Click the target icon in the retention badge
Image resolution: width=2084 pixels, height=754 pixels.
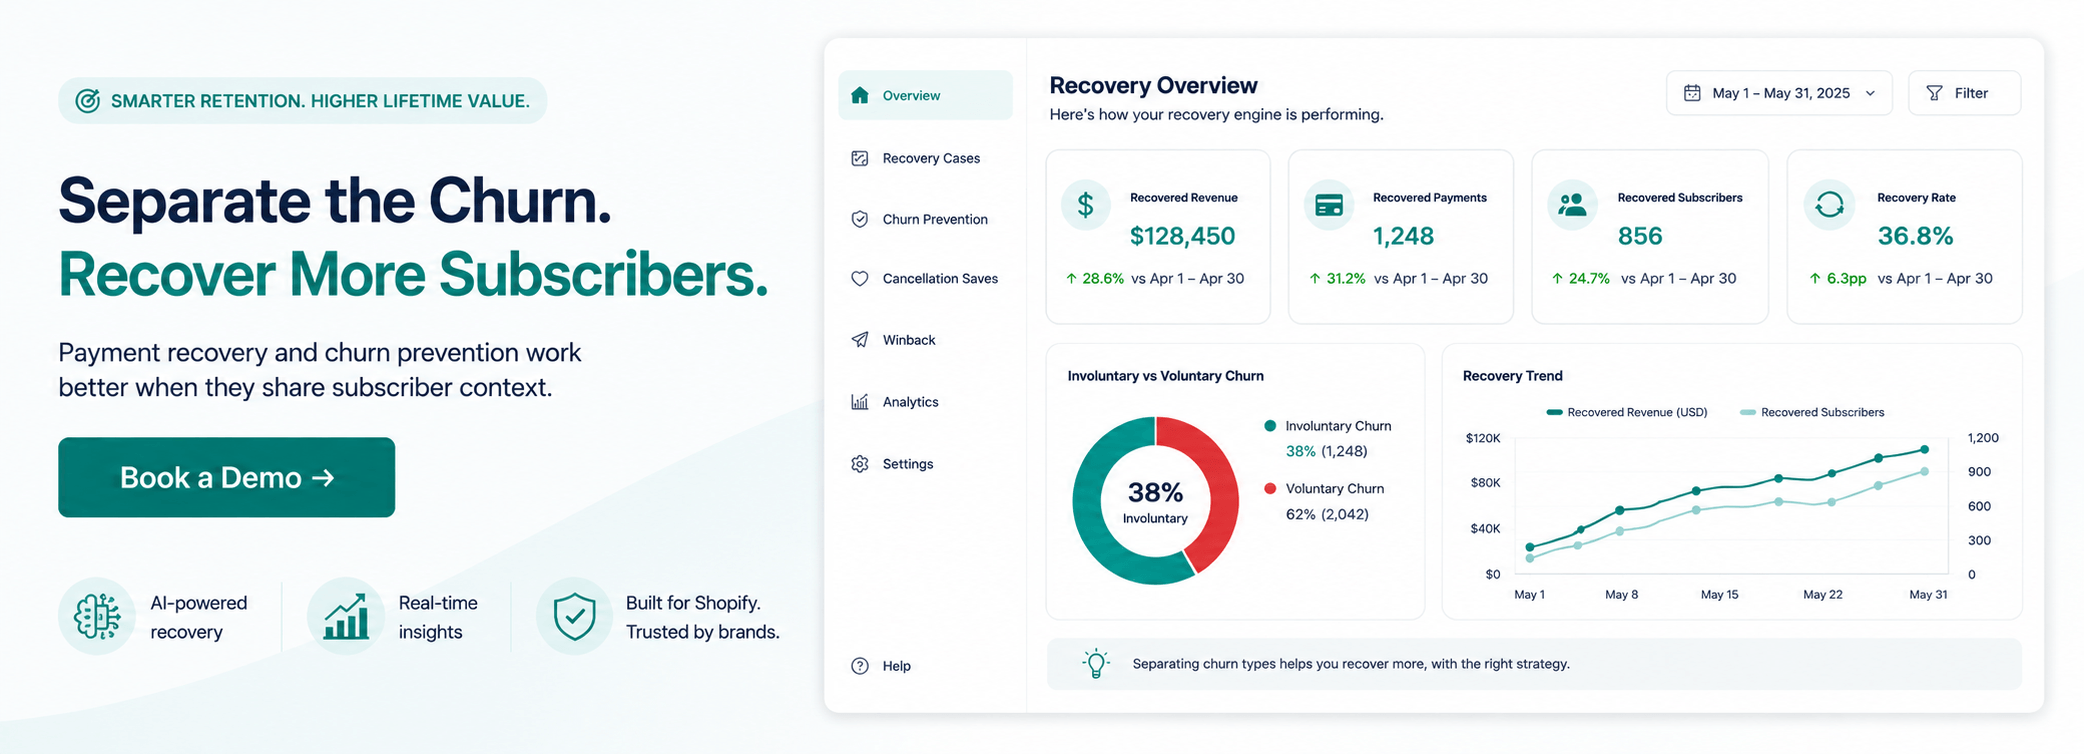pos(88,101)
